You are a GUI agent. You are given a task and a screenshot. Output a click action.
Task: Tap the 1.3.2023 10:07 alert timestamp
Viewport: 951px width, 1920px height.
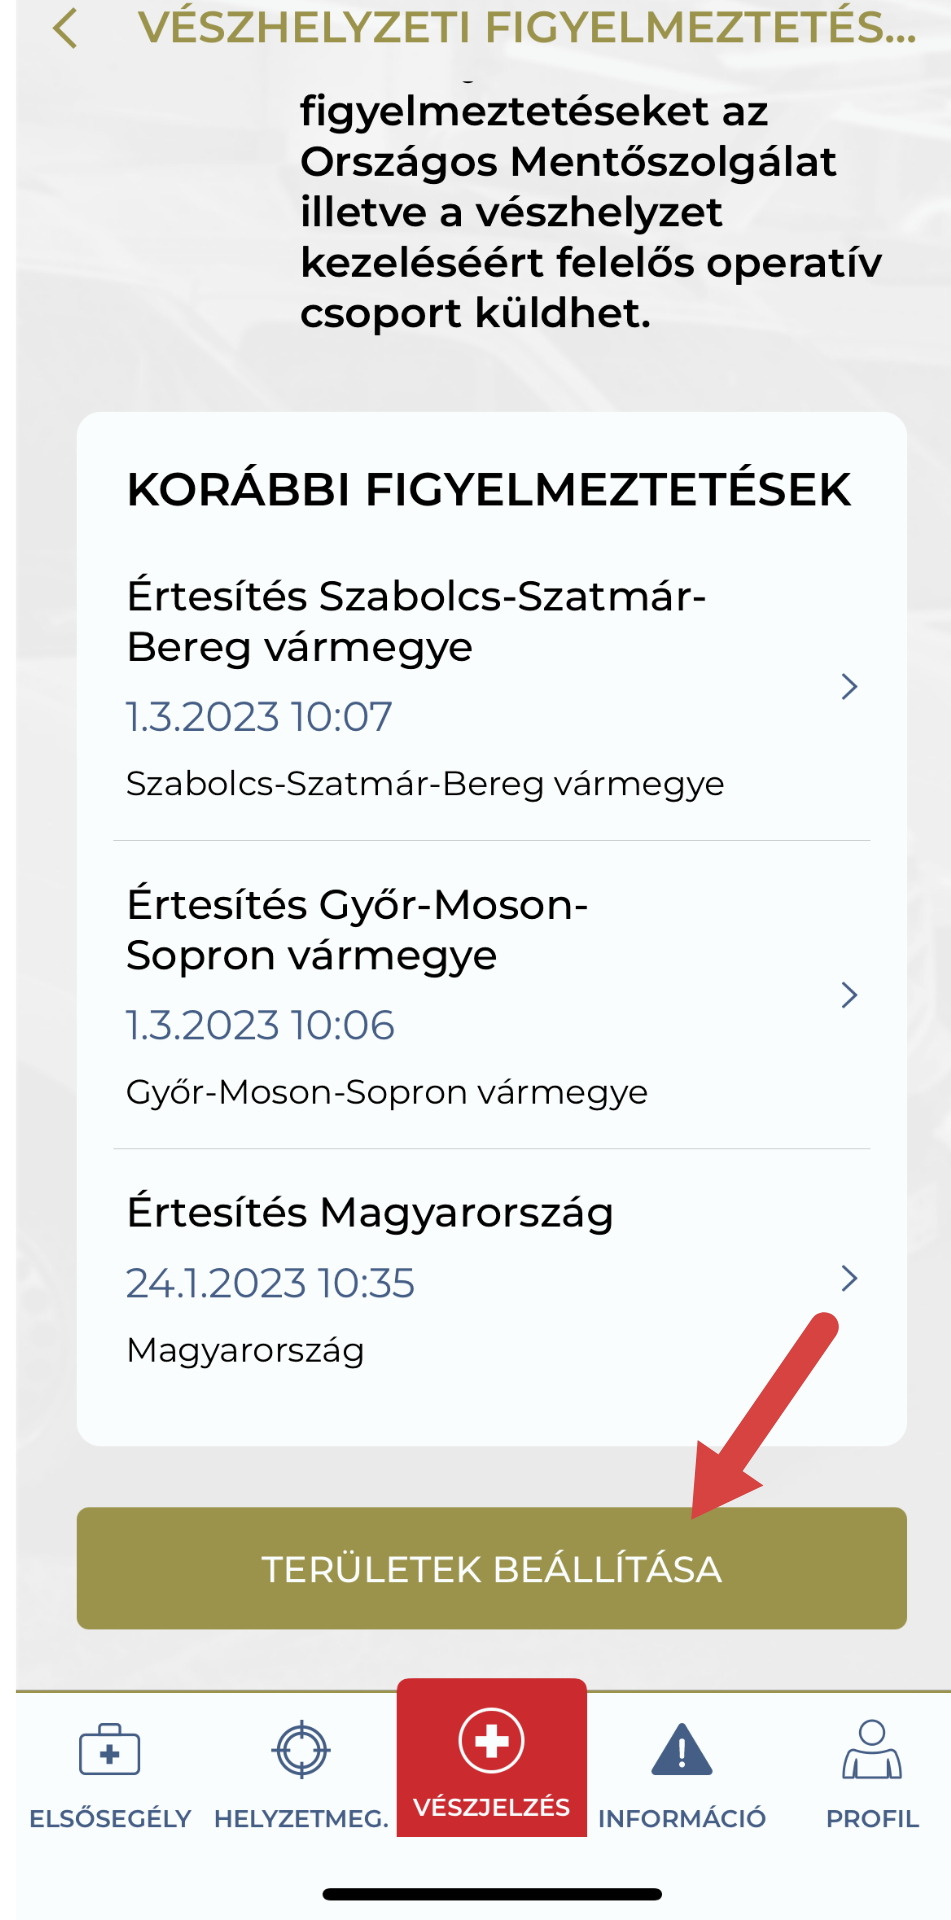[259, 717]
